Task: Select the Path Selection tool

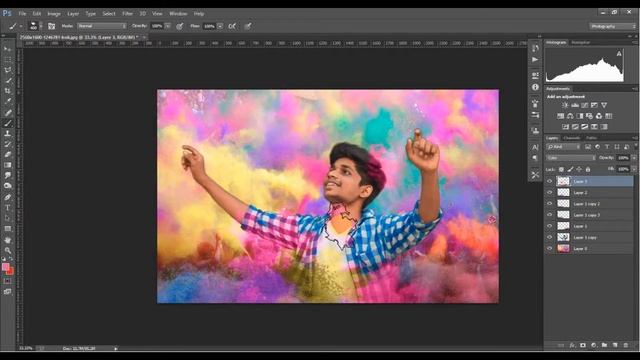Action: coord(7,218)
